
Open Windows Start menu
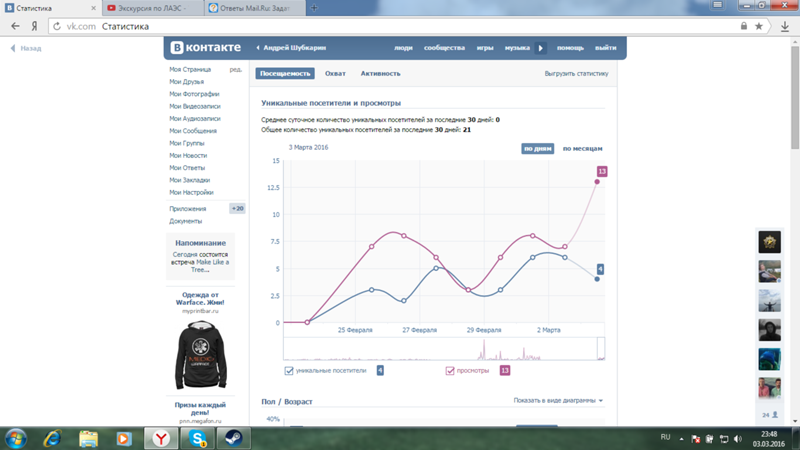[x=16, y=438]
